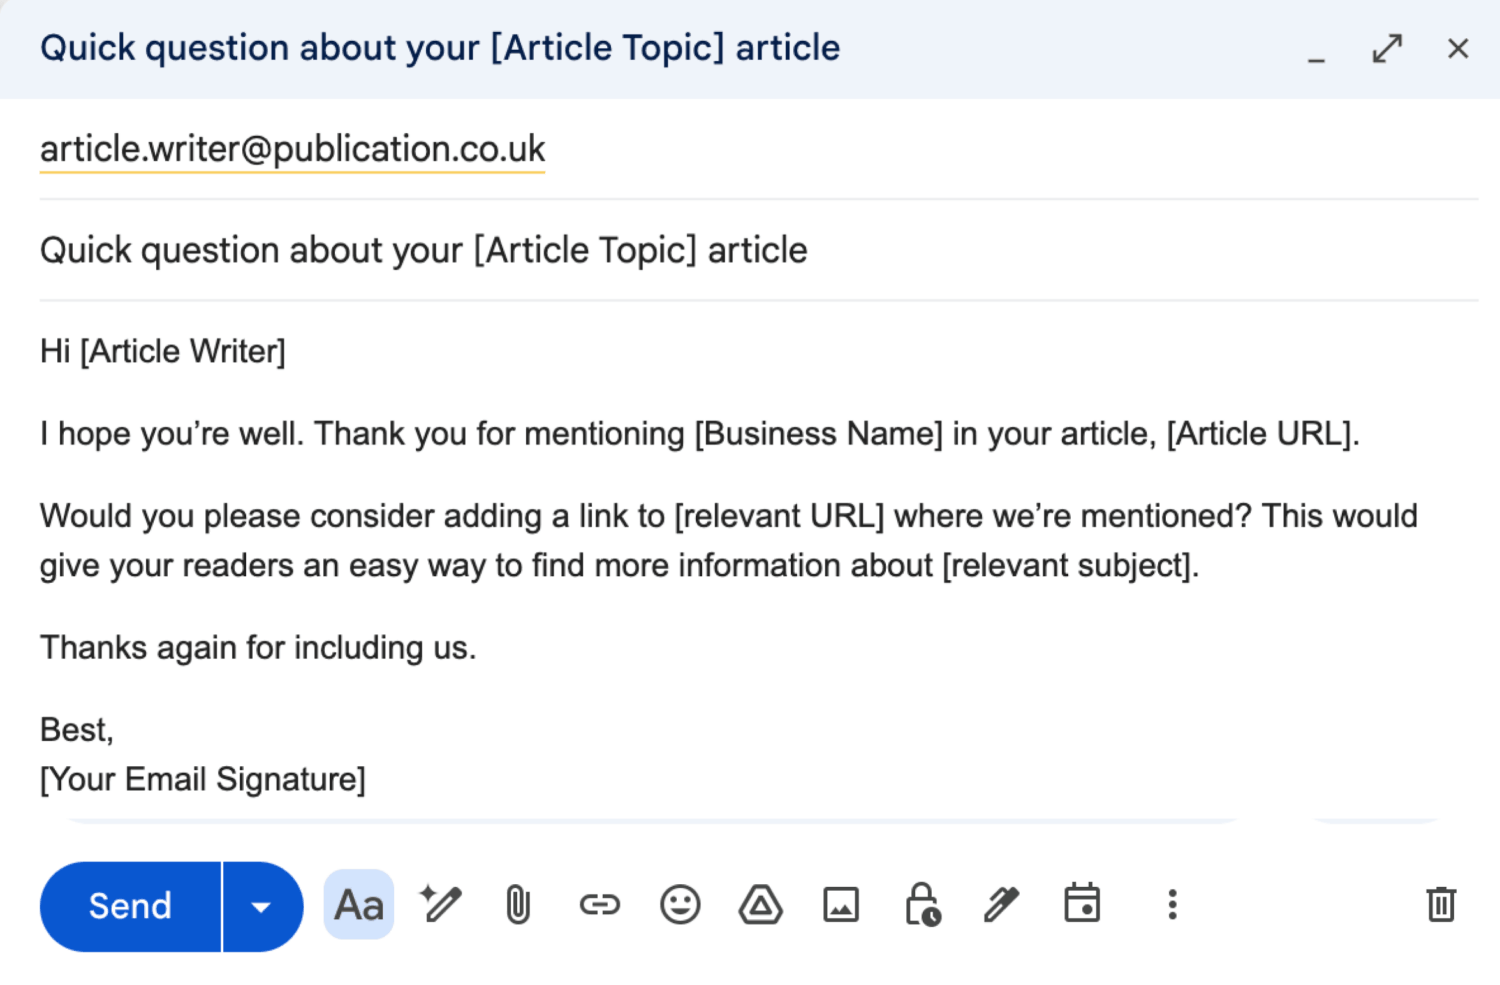Set up a meeting time with the calendar icon
This screenshot has width=1500, height=985.
[x=1082, y=903]
